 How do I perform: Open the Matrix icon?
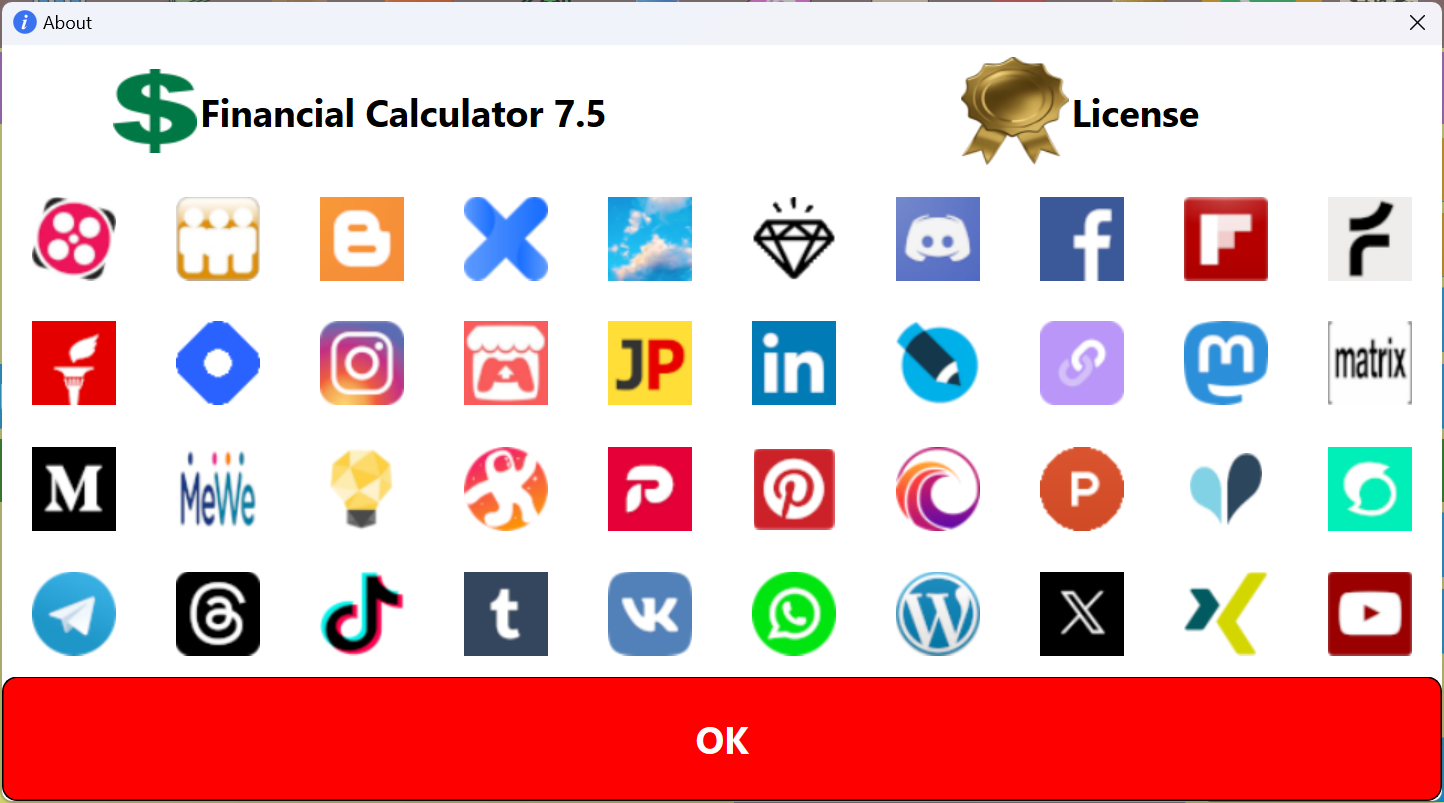point(1370,363)
